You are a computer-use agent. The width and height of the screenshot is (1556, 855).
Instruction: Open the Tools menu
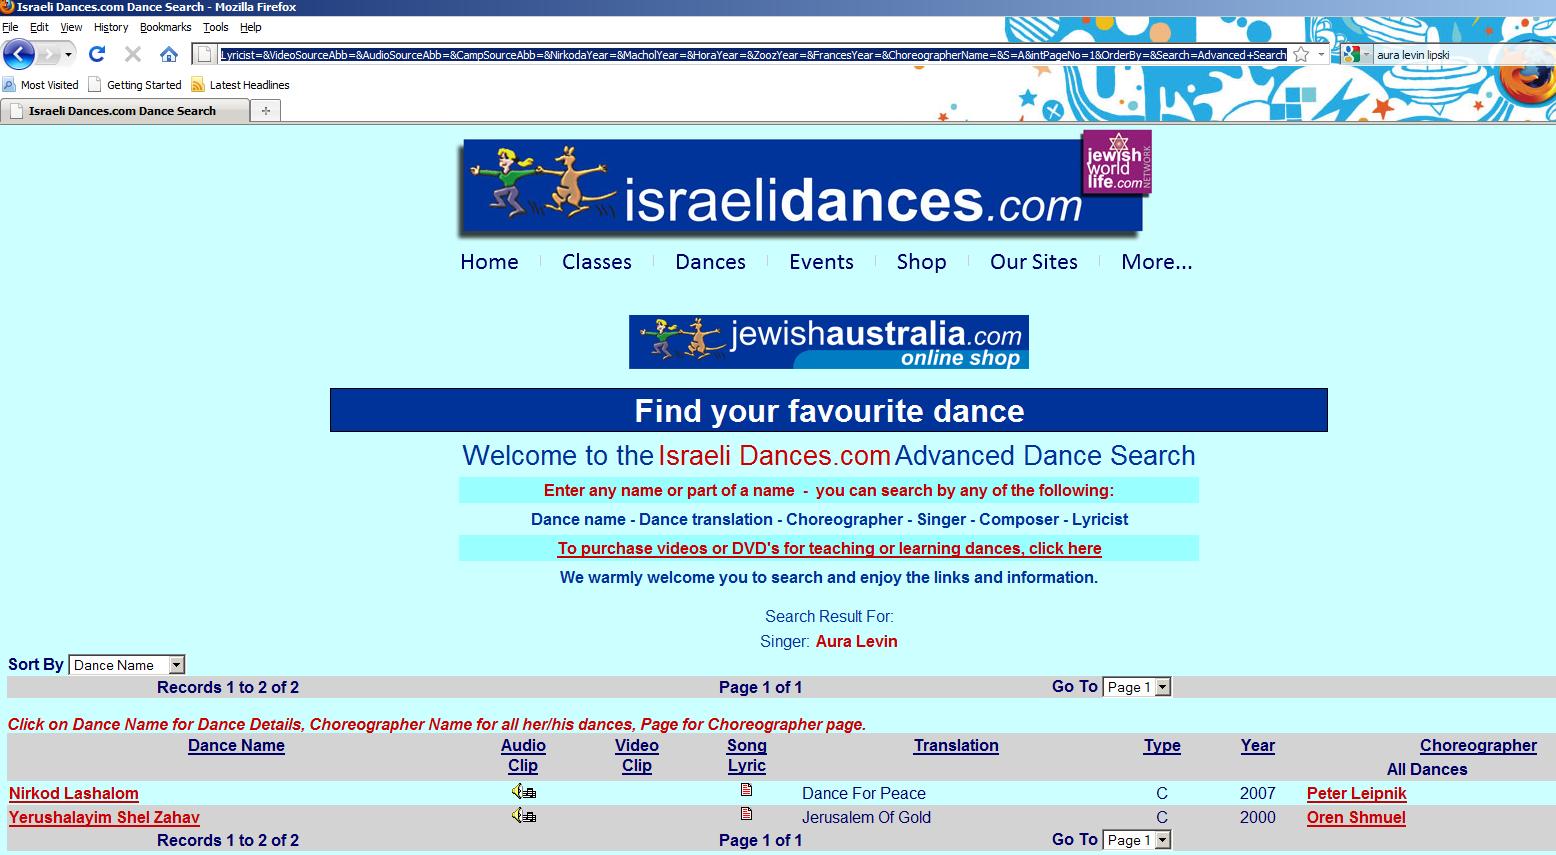[215, 27]
